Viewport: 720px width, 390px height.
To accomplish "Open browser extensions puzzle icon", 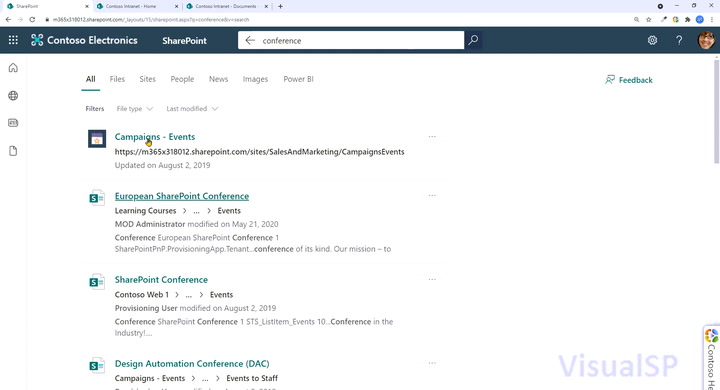I will (687, 20).
